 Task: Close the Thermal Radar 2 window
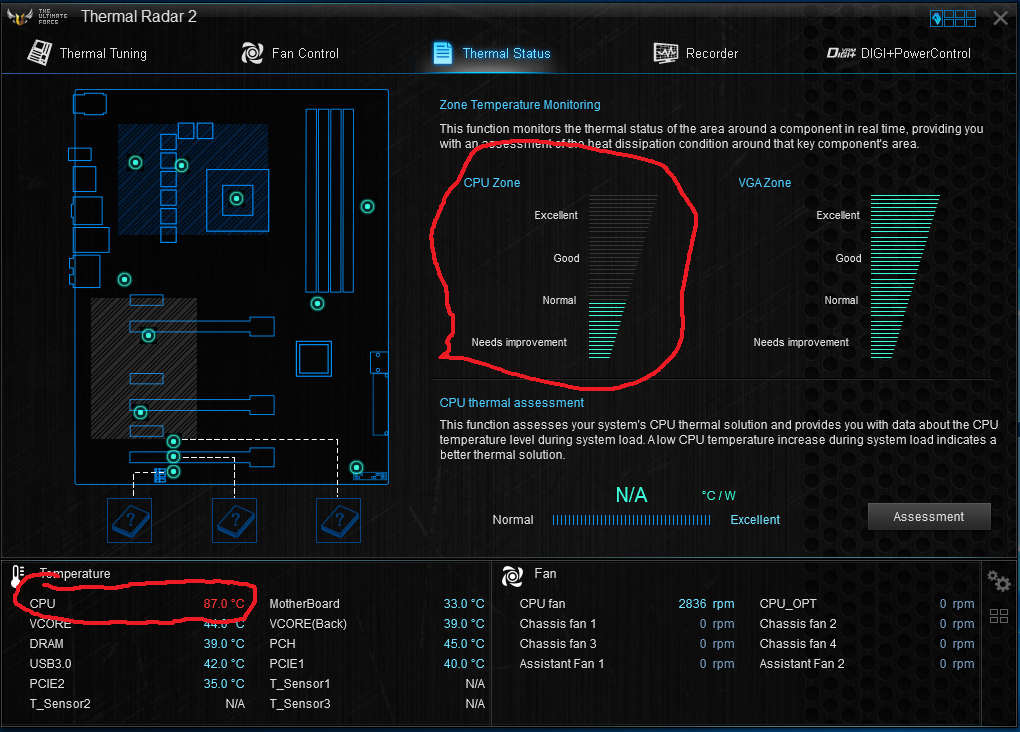pos(1000,18)
